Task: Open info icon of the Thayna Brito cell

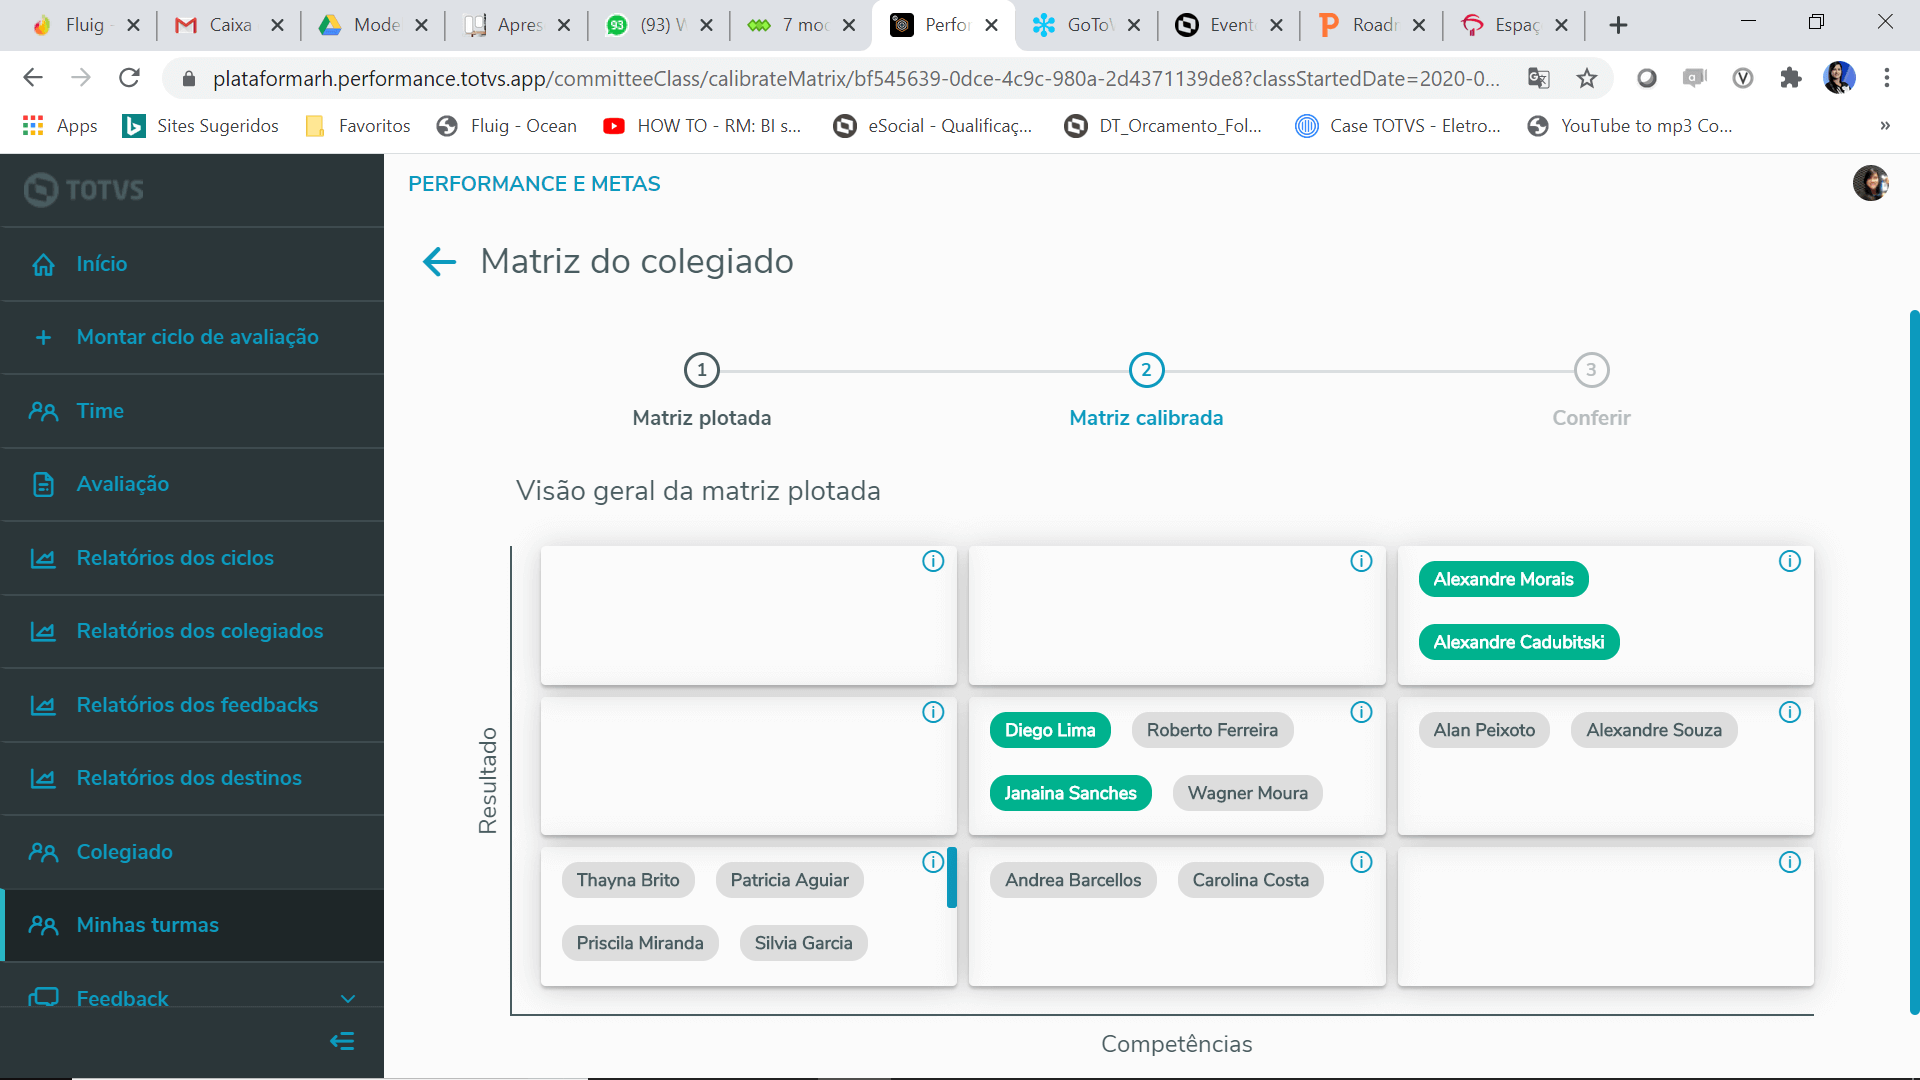Action: click(933, 862)
